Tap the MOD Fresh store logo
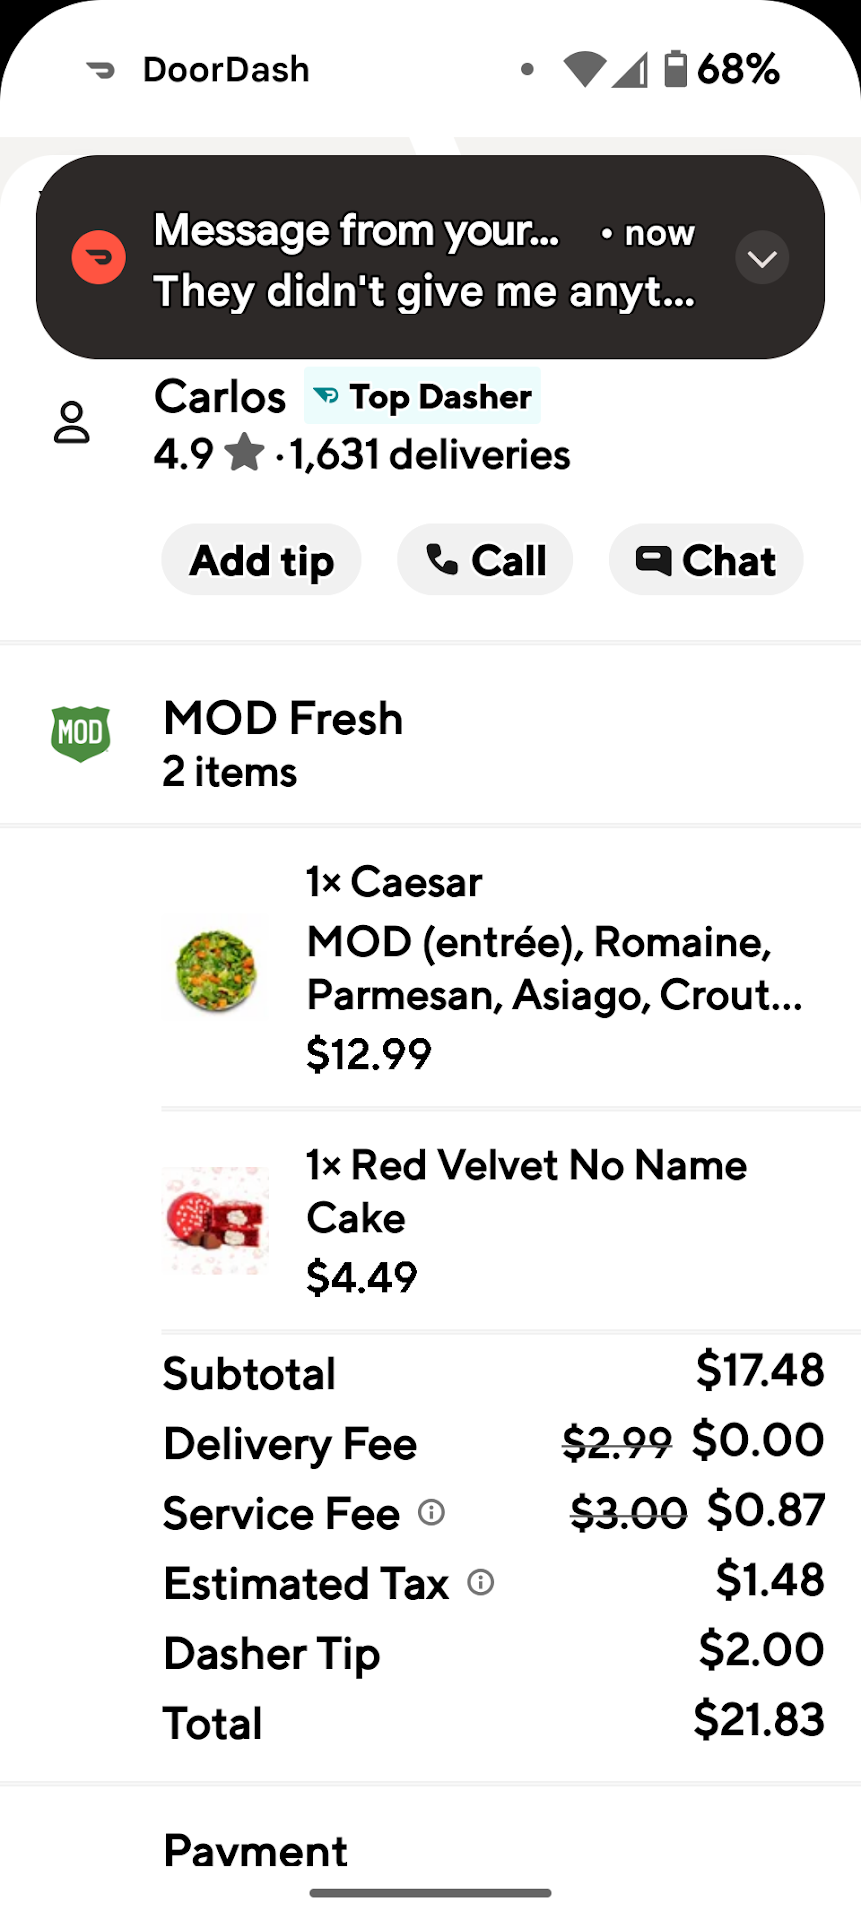Image resolution: width=861 pixels, height=1920 pixels. [80, 733]
